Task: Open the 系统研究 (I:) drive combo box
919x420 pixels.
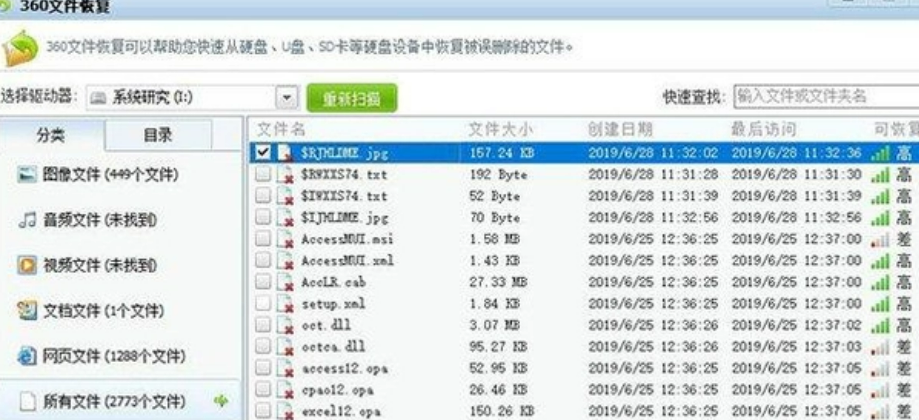Action: click(x=192, y=98)
